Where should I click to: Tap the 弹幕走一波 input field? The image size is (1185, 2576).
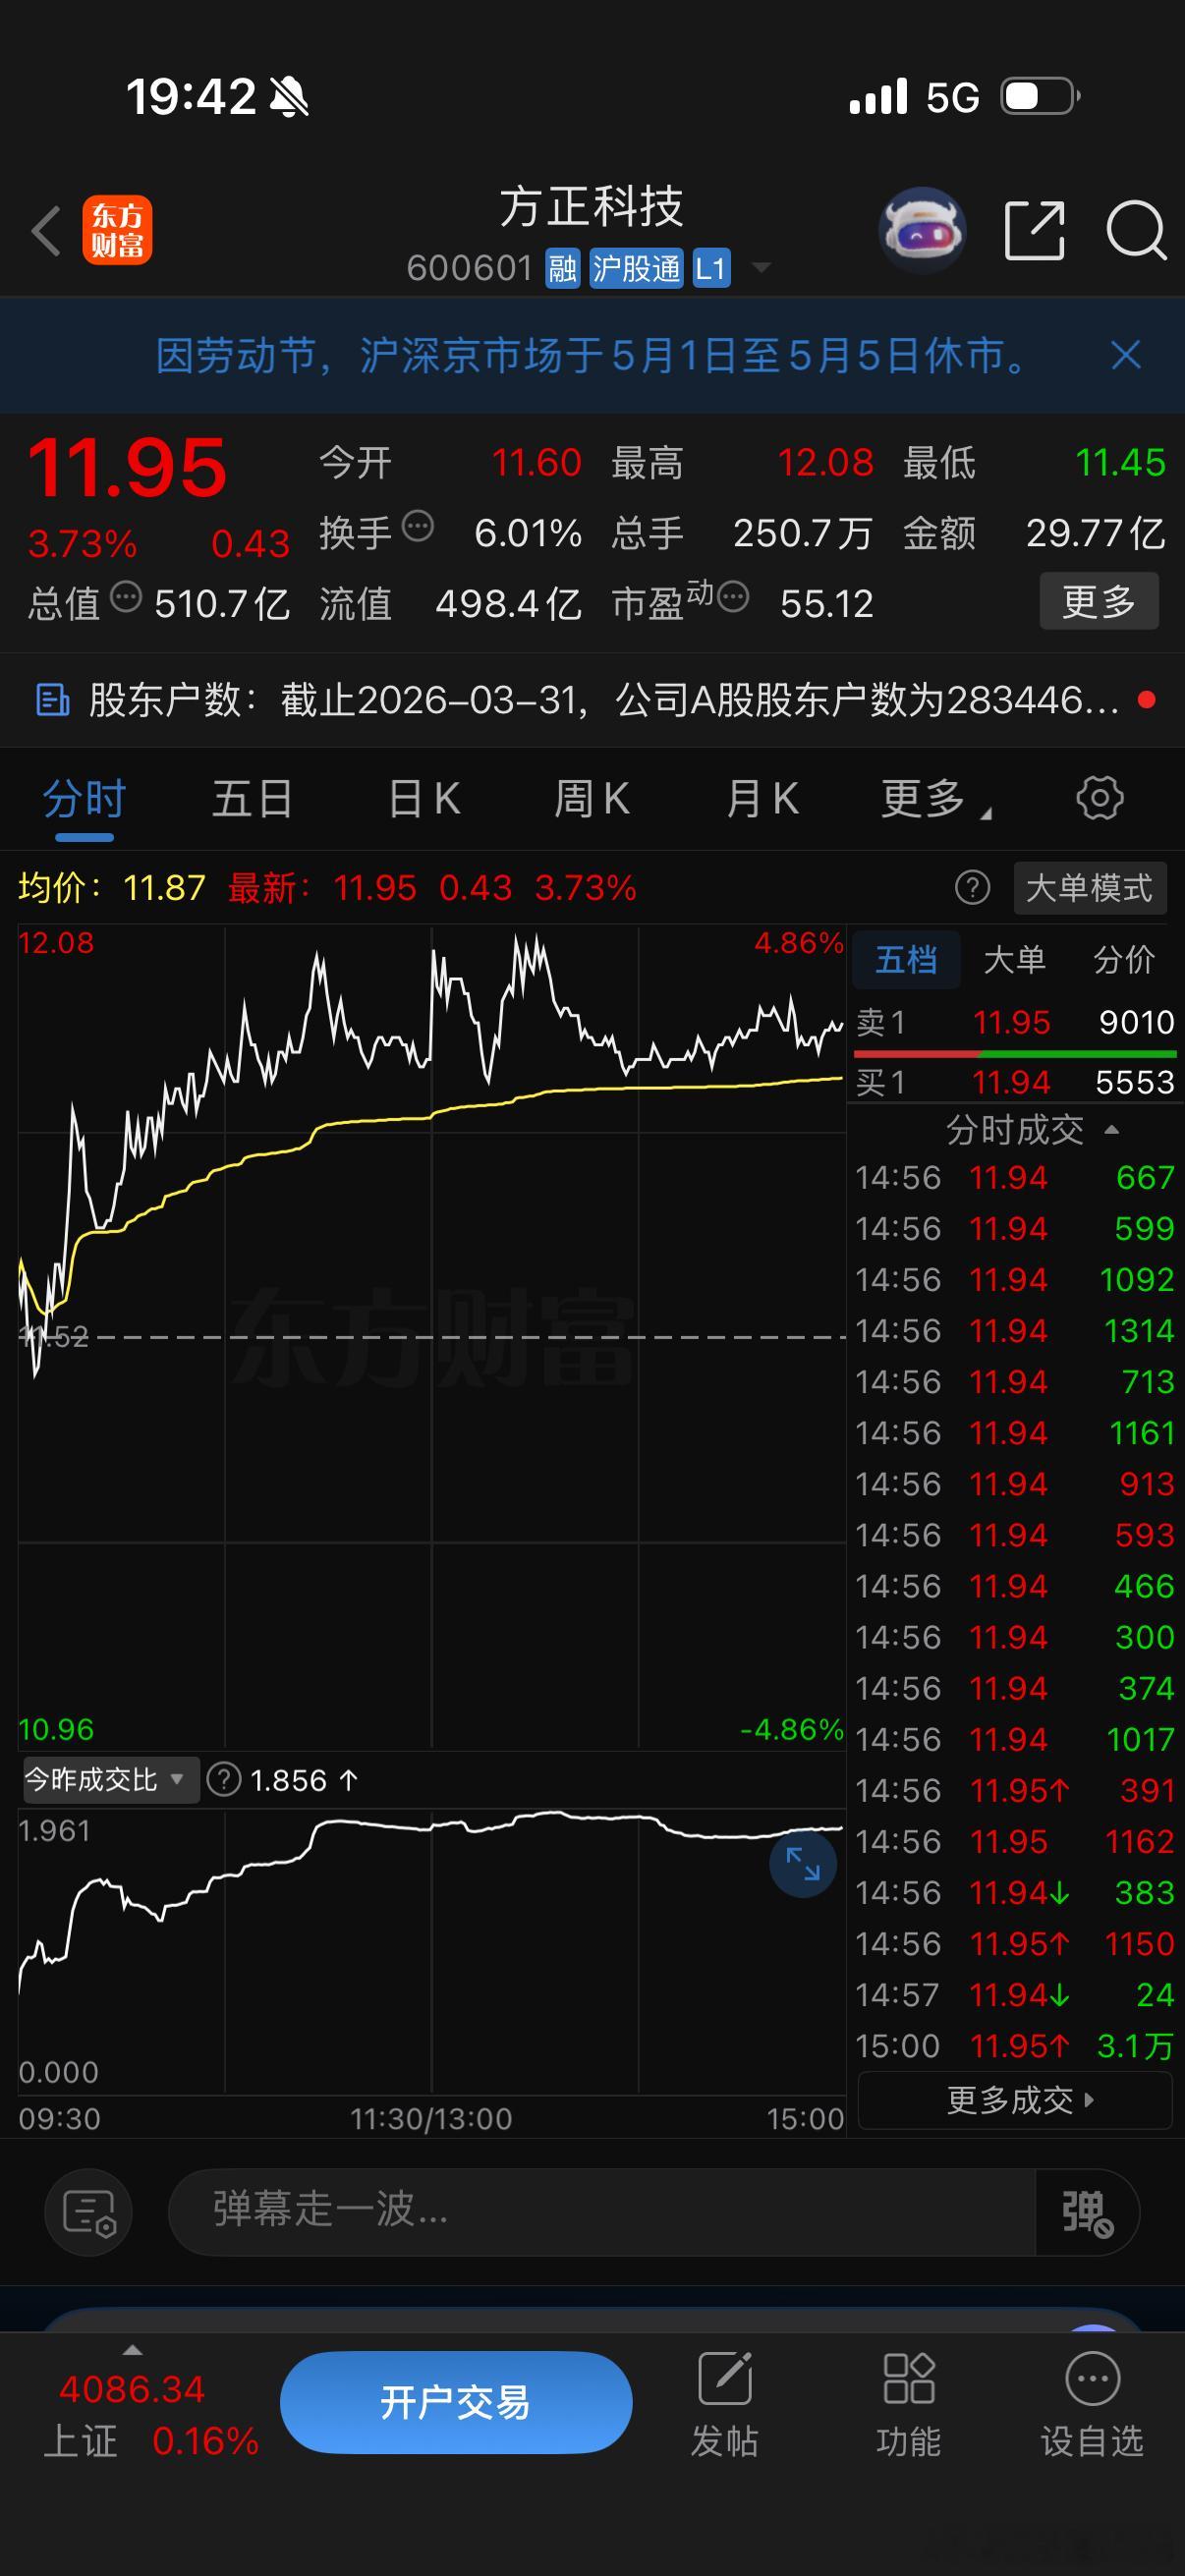tap(602, 2212)
